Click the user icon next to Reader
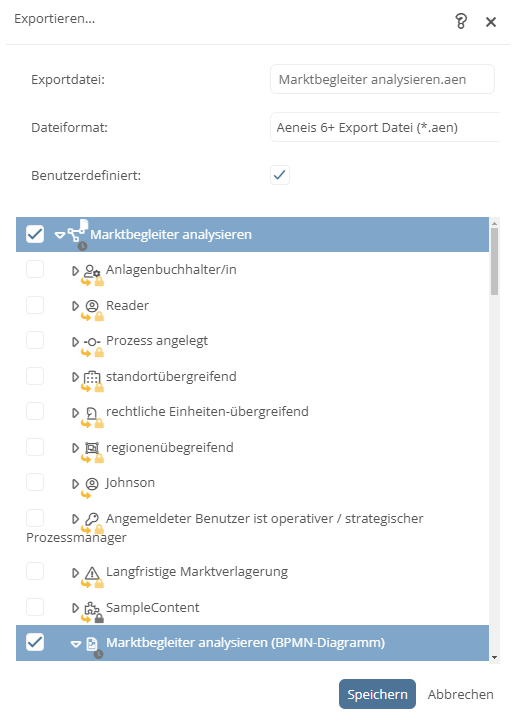This screenshot has width=516, height=720. click(92, 306)
